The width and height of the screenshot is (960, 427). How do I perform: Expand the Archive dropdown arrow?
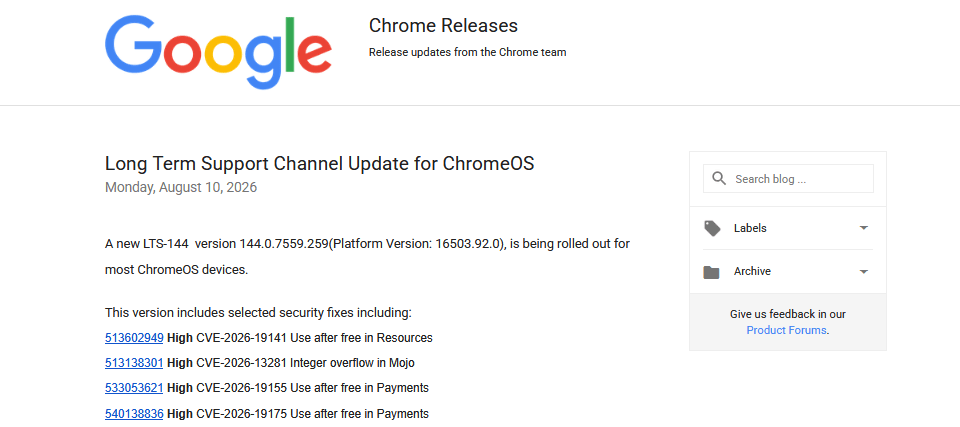pos(864,271)
